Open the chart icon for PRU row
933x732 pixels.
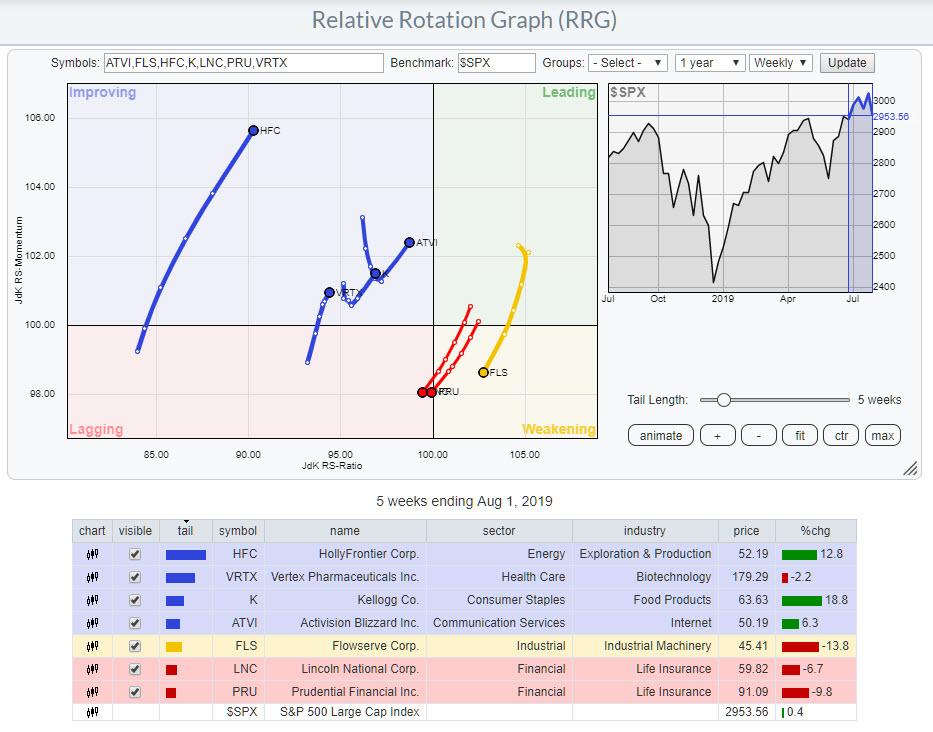pyautogui.click(x=92, y=692)
